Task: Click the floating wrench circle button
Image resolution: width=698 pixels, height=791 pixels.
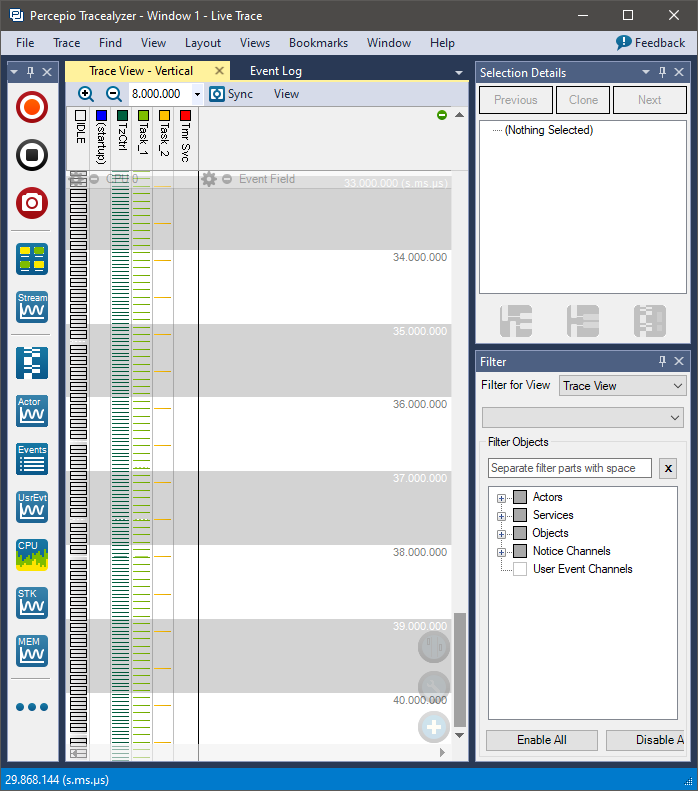Action: (x=434, y=686)
